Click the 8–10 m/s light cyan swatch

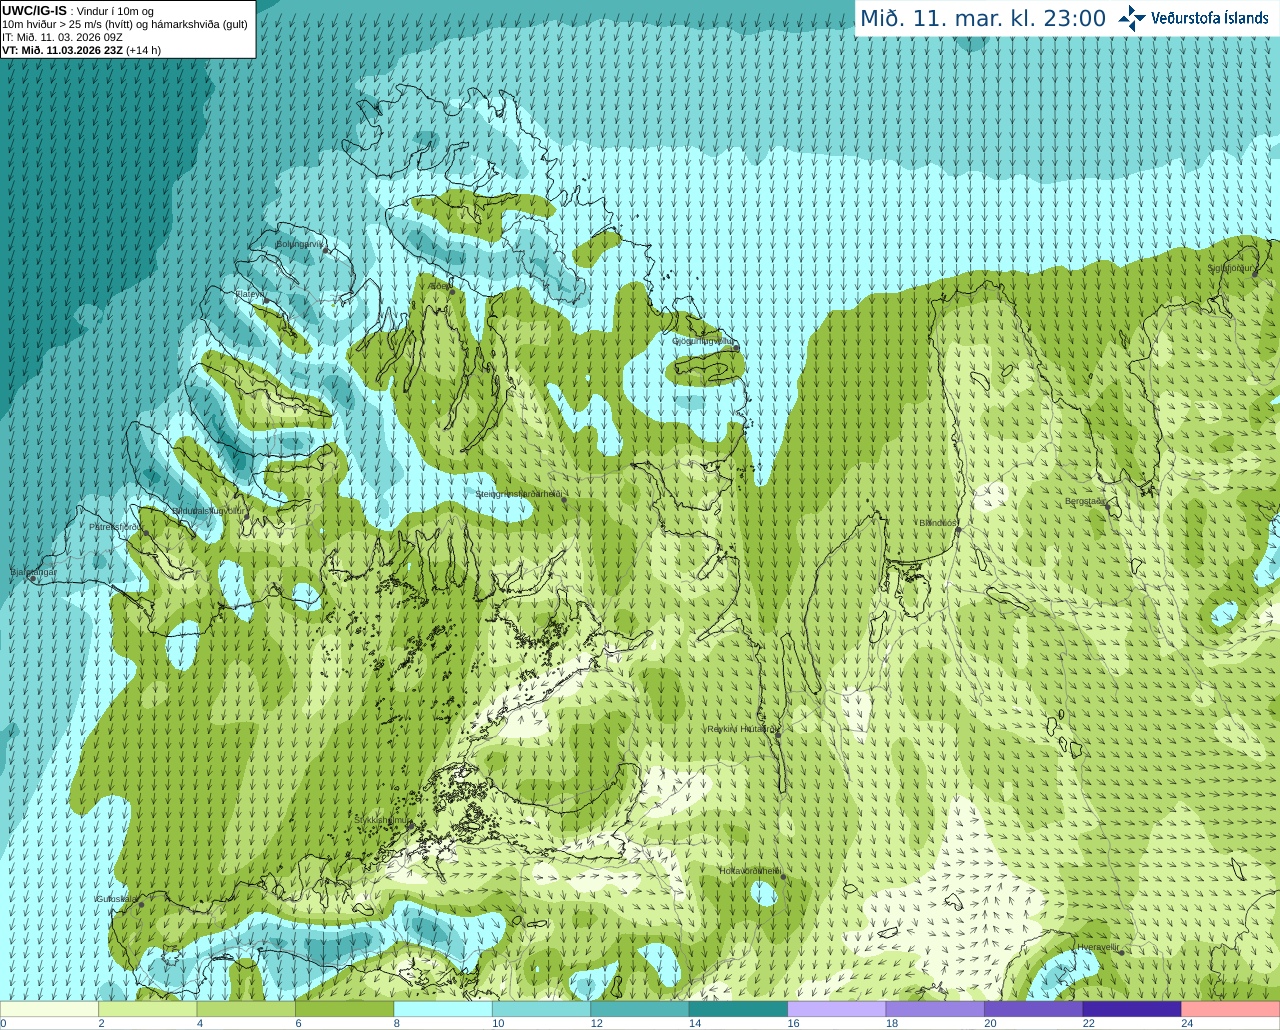point(443,1009)
